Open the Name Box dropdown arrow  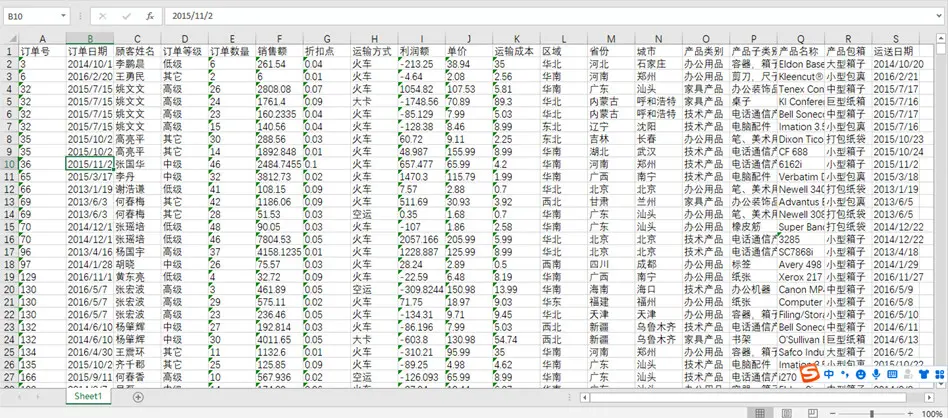click(63, 16)
